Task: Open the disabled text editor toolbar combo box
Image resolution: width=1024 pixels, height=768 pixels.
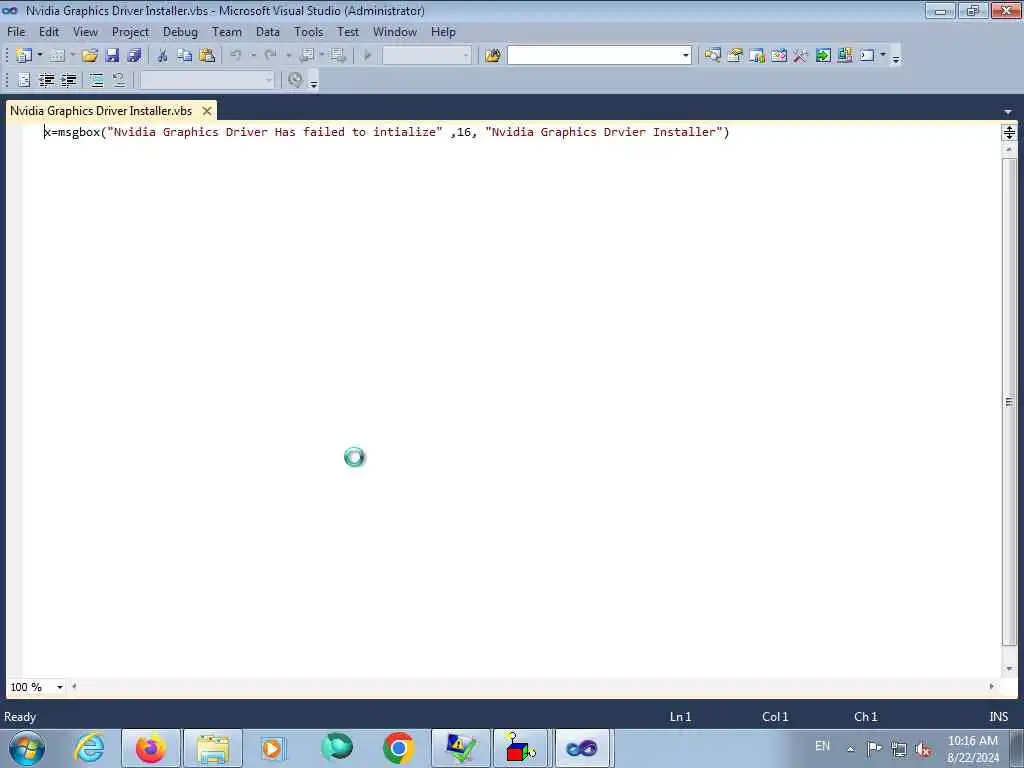Action: (207, 80)
